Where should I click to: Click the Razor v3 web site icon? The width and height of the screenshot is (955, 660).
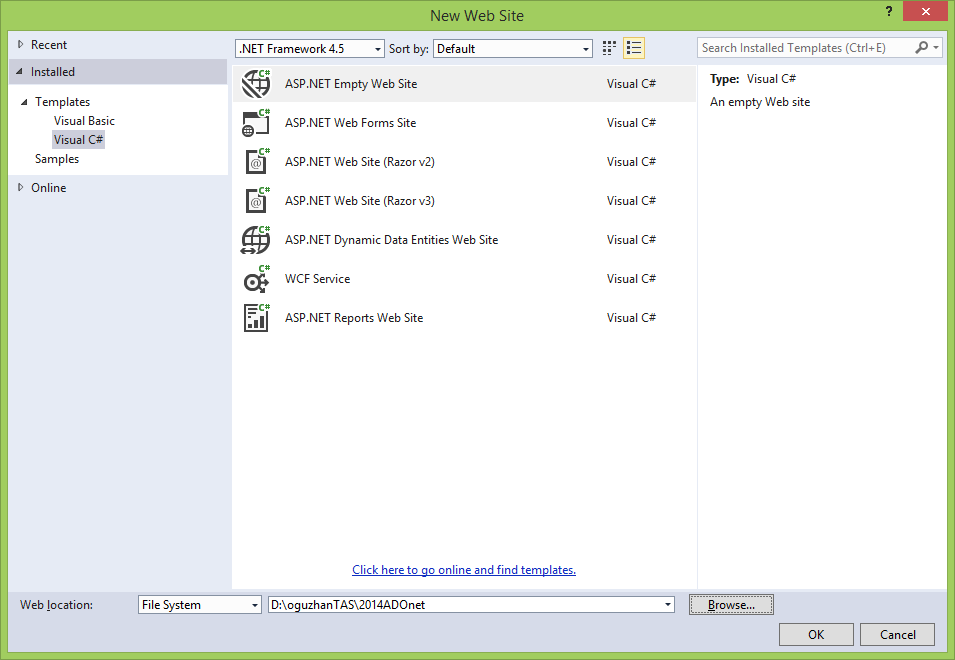(x=256, y=201)
